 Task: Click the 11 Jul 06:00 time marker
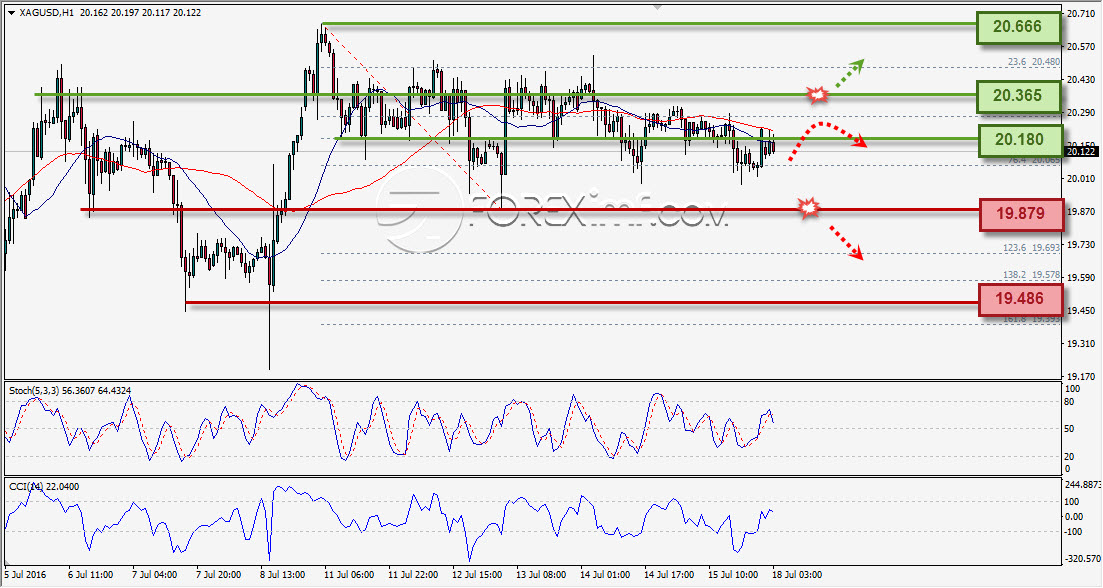(x=350, y=575)
